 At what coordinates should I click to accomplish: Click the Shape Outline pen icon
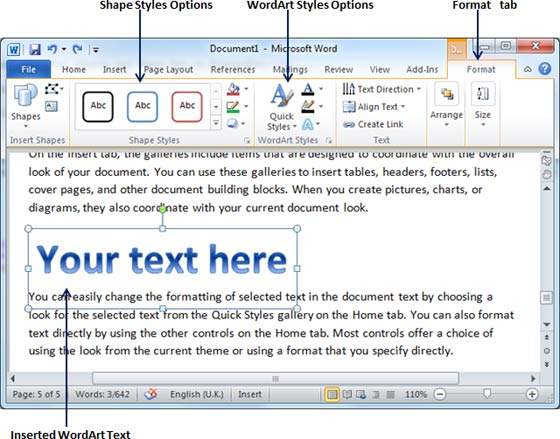[x=233, y=106]
